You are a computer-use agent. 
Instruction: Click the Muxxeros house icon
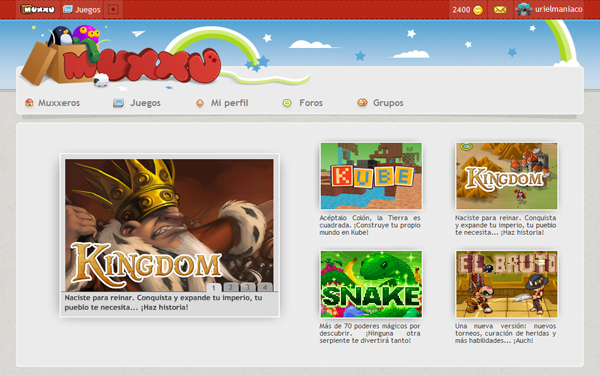click(29, 102)
